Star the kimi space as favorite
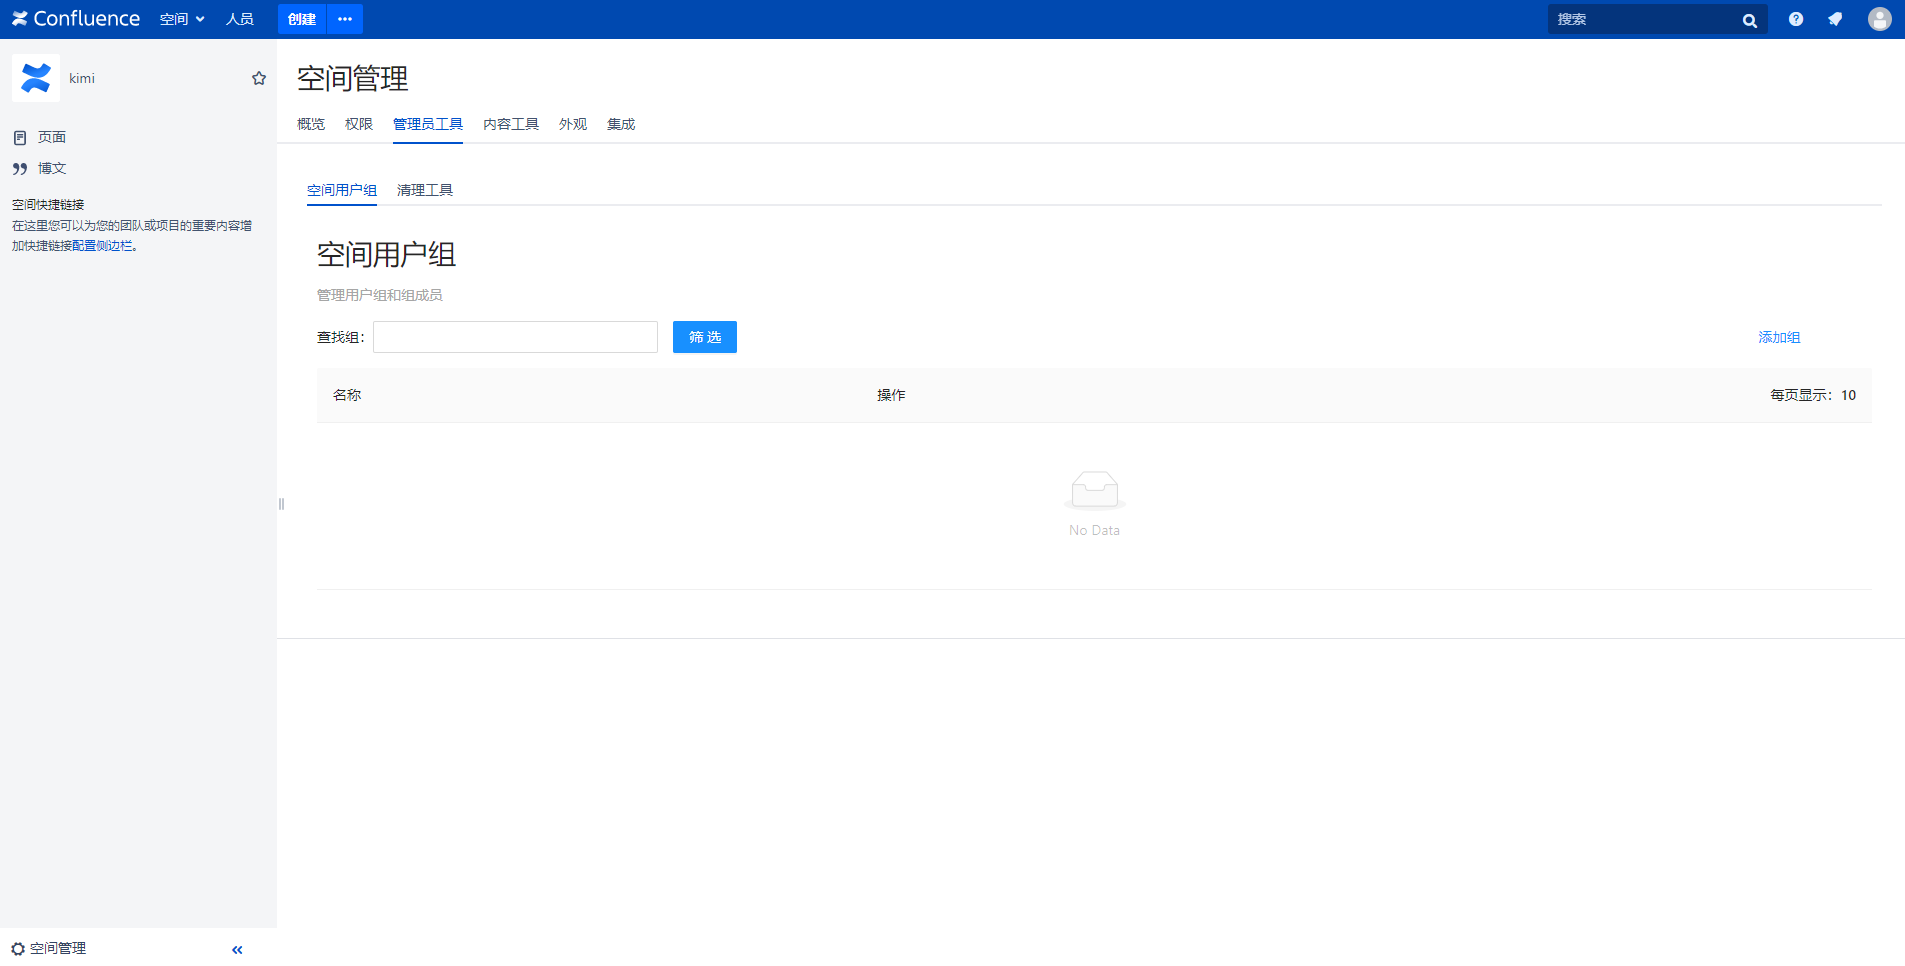Screen dimensions: 1905x966 259,78
